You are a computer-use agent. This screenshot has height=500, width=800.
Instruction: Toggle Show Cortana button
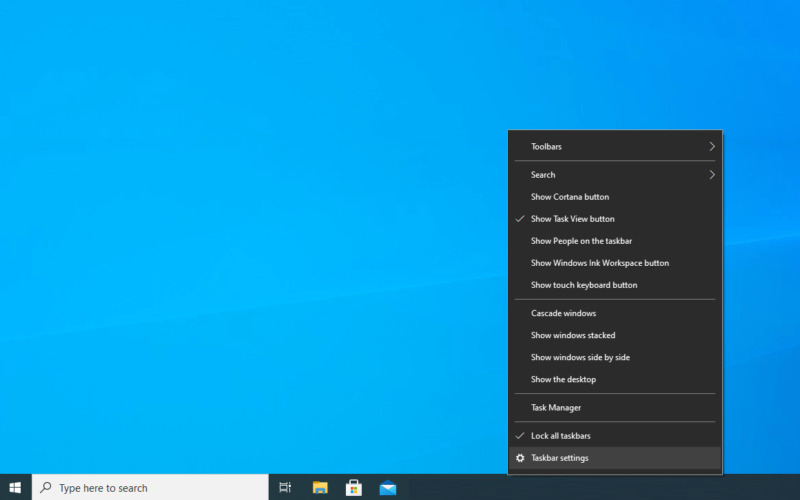[615, 197]
